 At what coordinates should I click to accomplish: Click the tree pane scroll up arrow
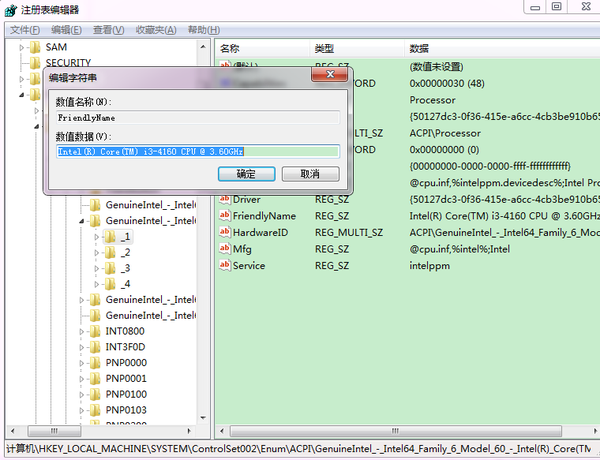(203, 47)
